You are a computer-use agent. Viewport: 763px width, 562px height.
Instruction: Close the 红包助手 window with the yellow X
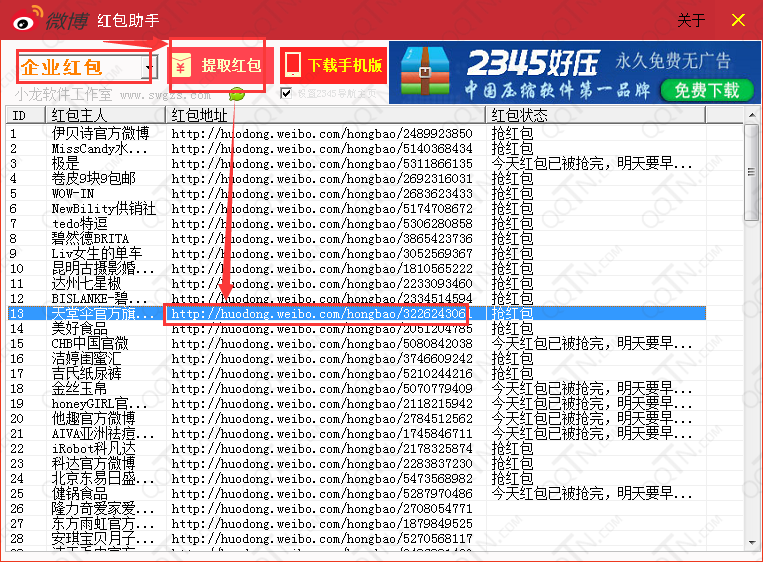point(738,20)
